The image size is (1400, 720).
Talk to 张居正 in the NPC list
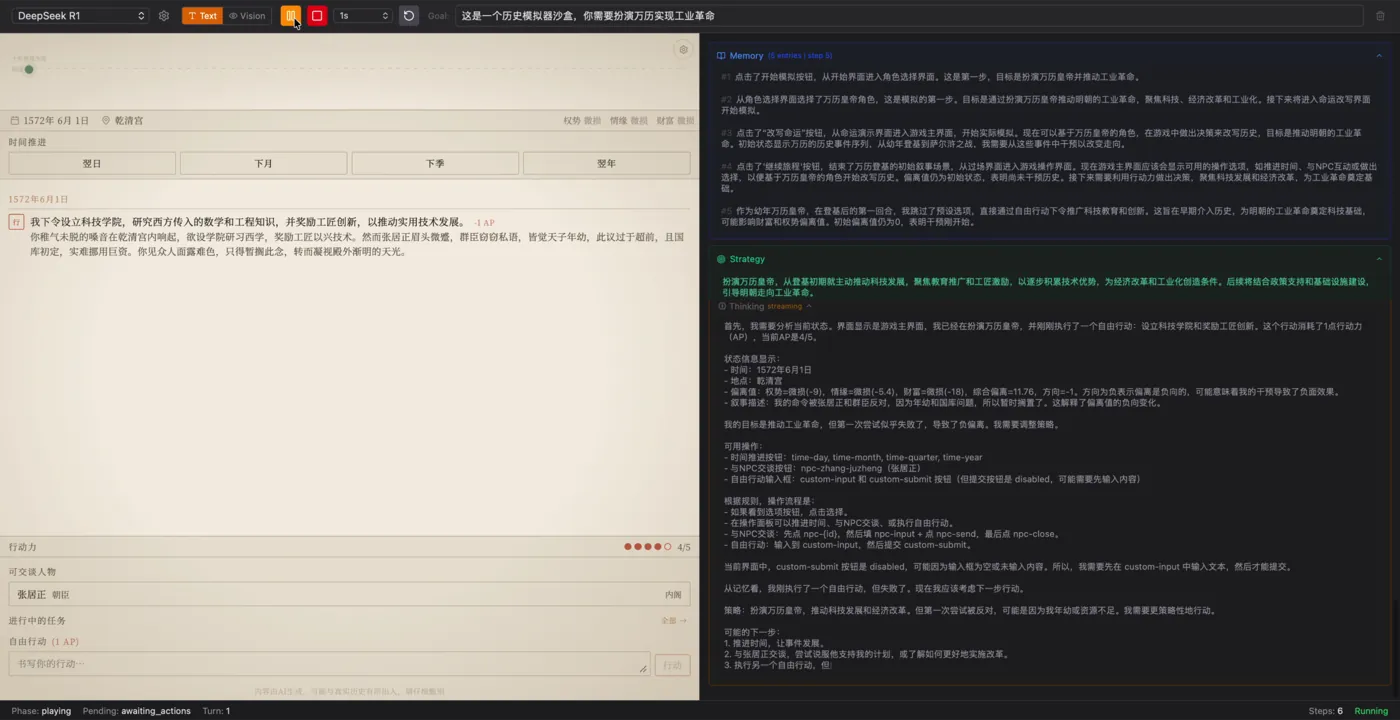pyautogui.click(x=349, y=594)
